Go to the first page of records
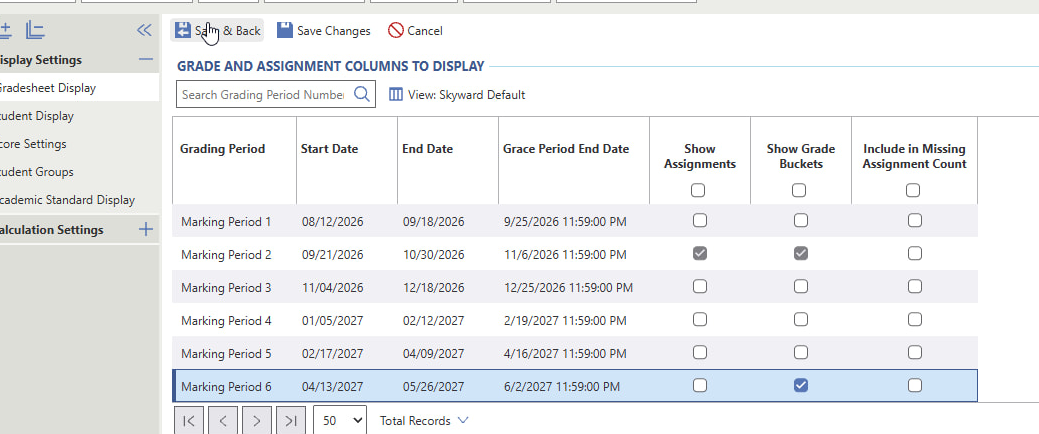 [188, 421]
